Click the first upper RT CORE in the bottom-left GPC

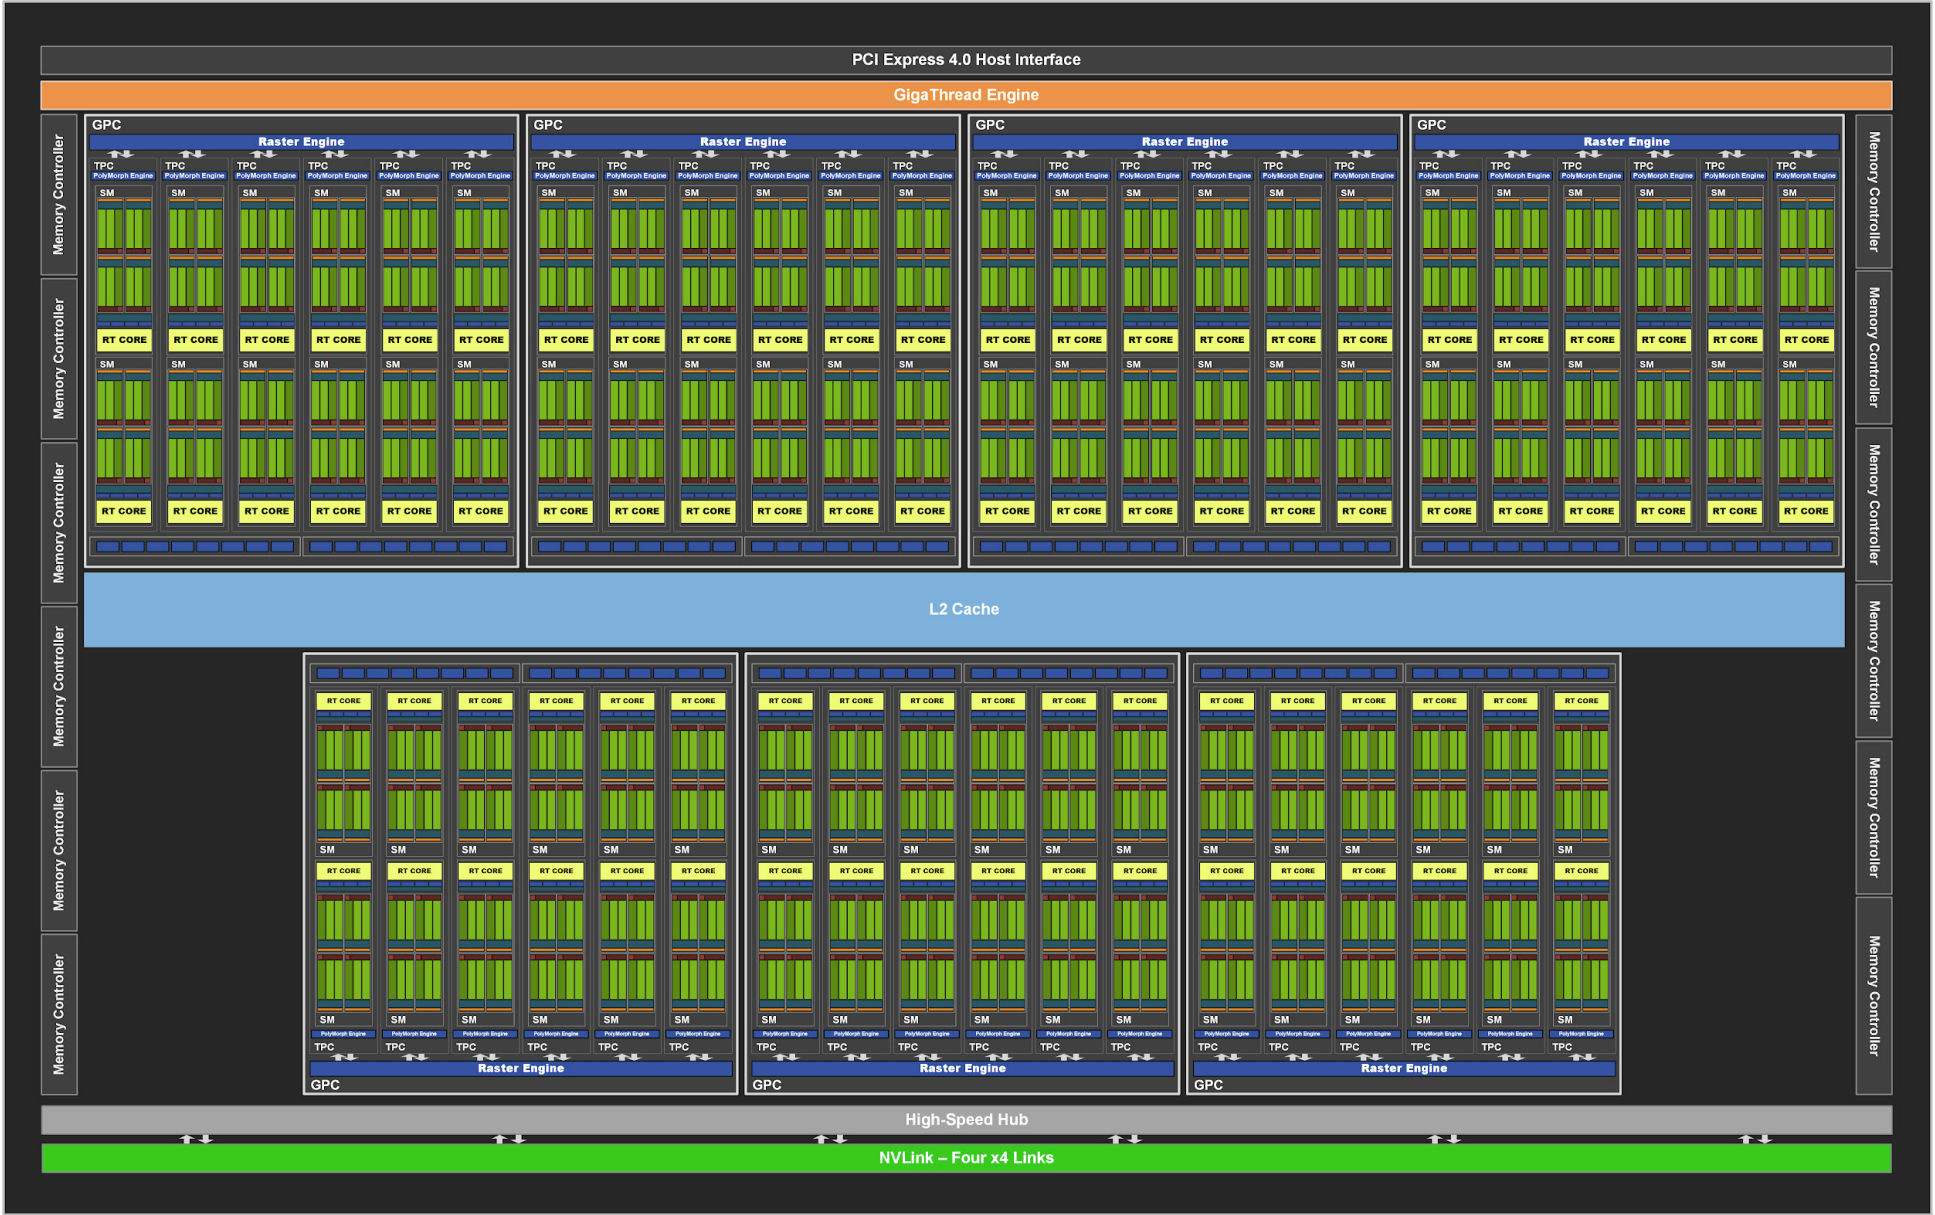click(343, 701)
